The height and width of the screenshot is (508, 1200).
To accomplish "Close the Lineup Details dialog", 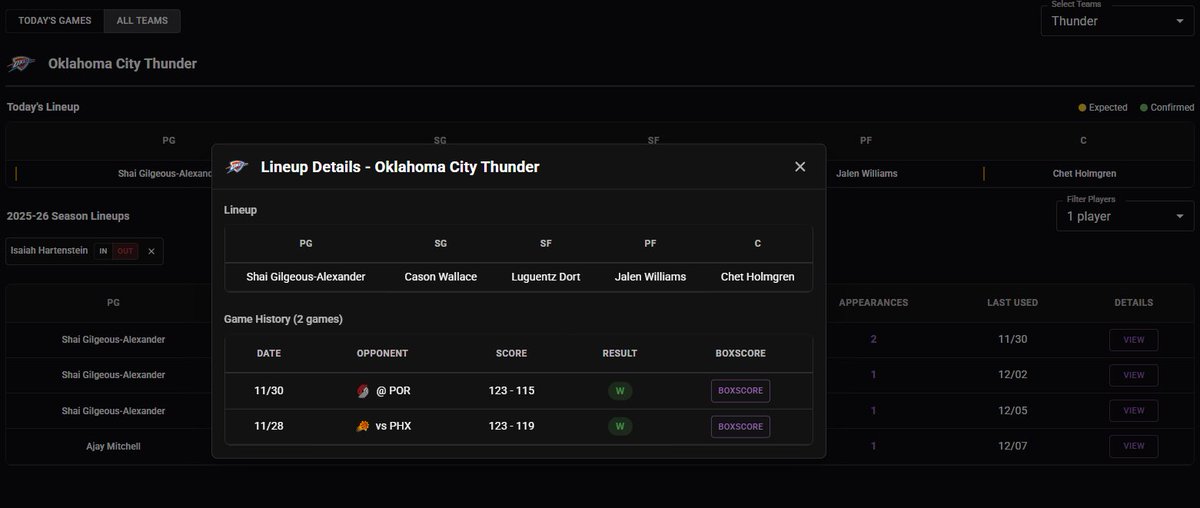I will [800, 167].
